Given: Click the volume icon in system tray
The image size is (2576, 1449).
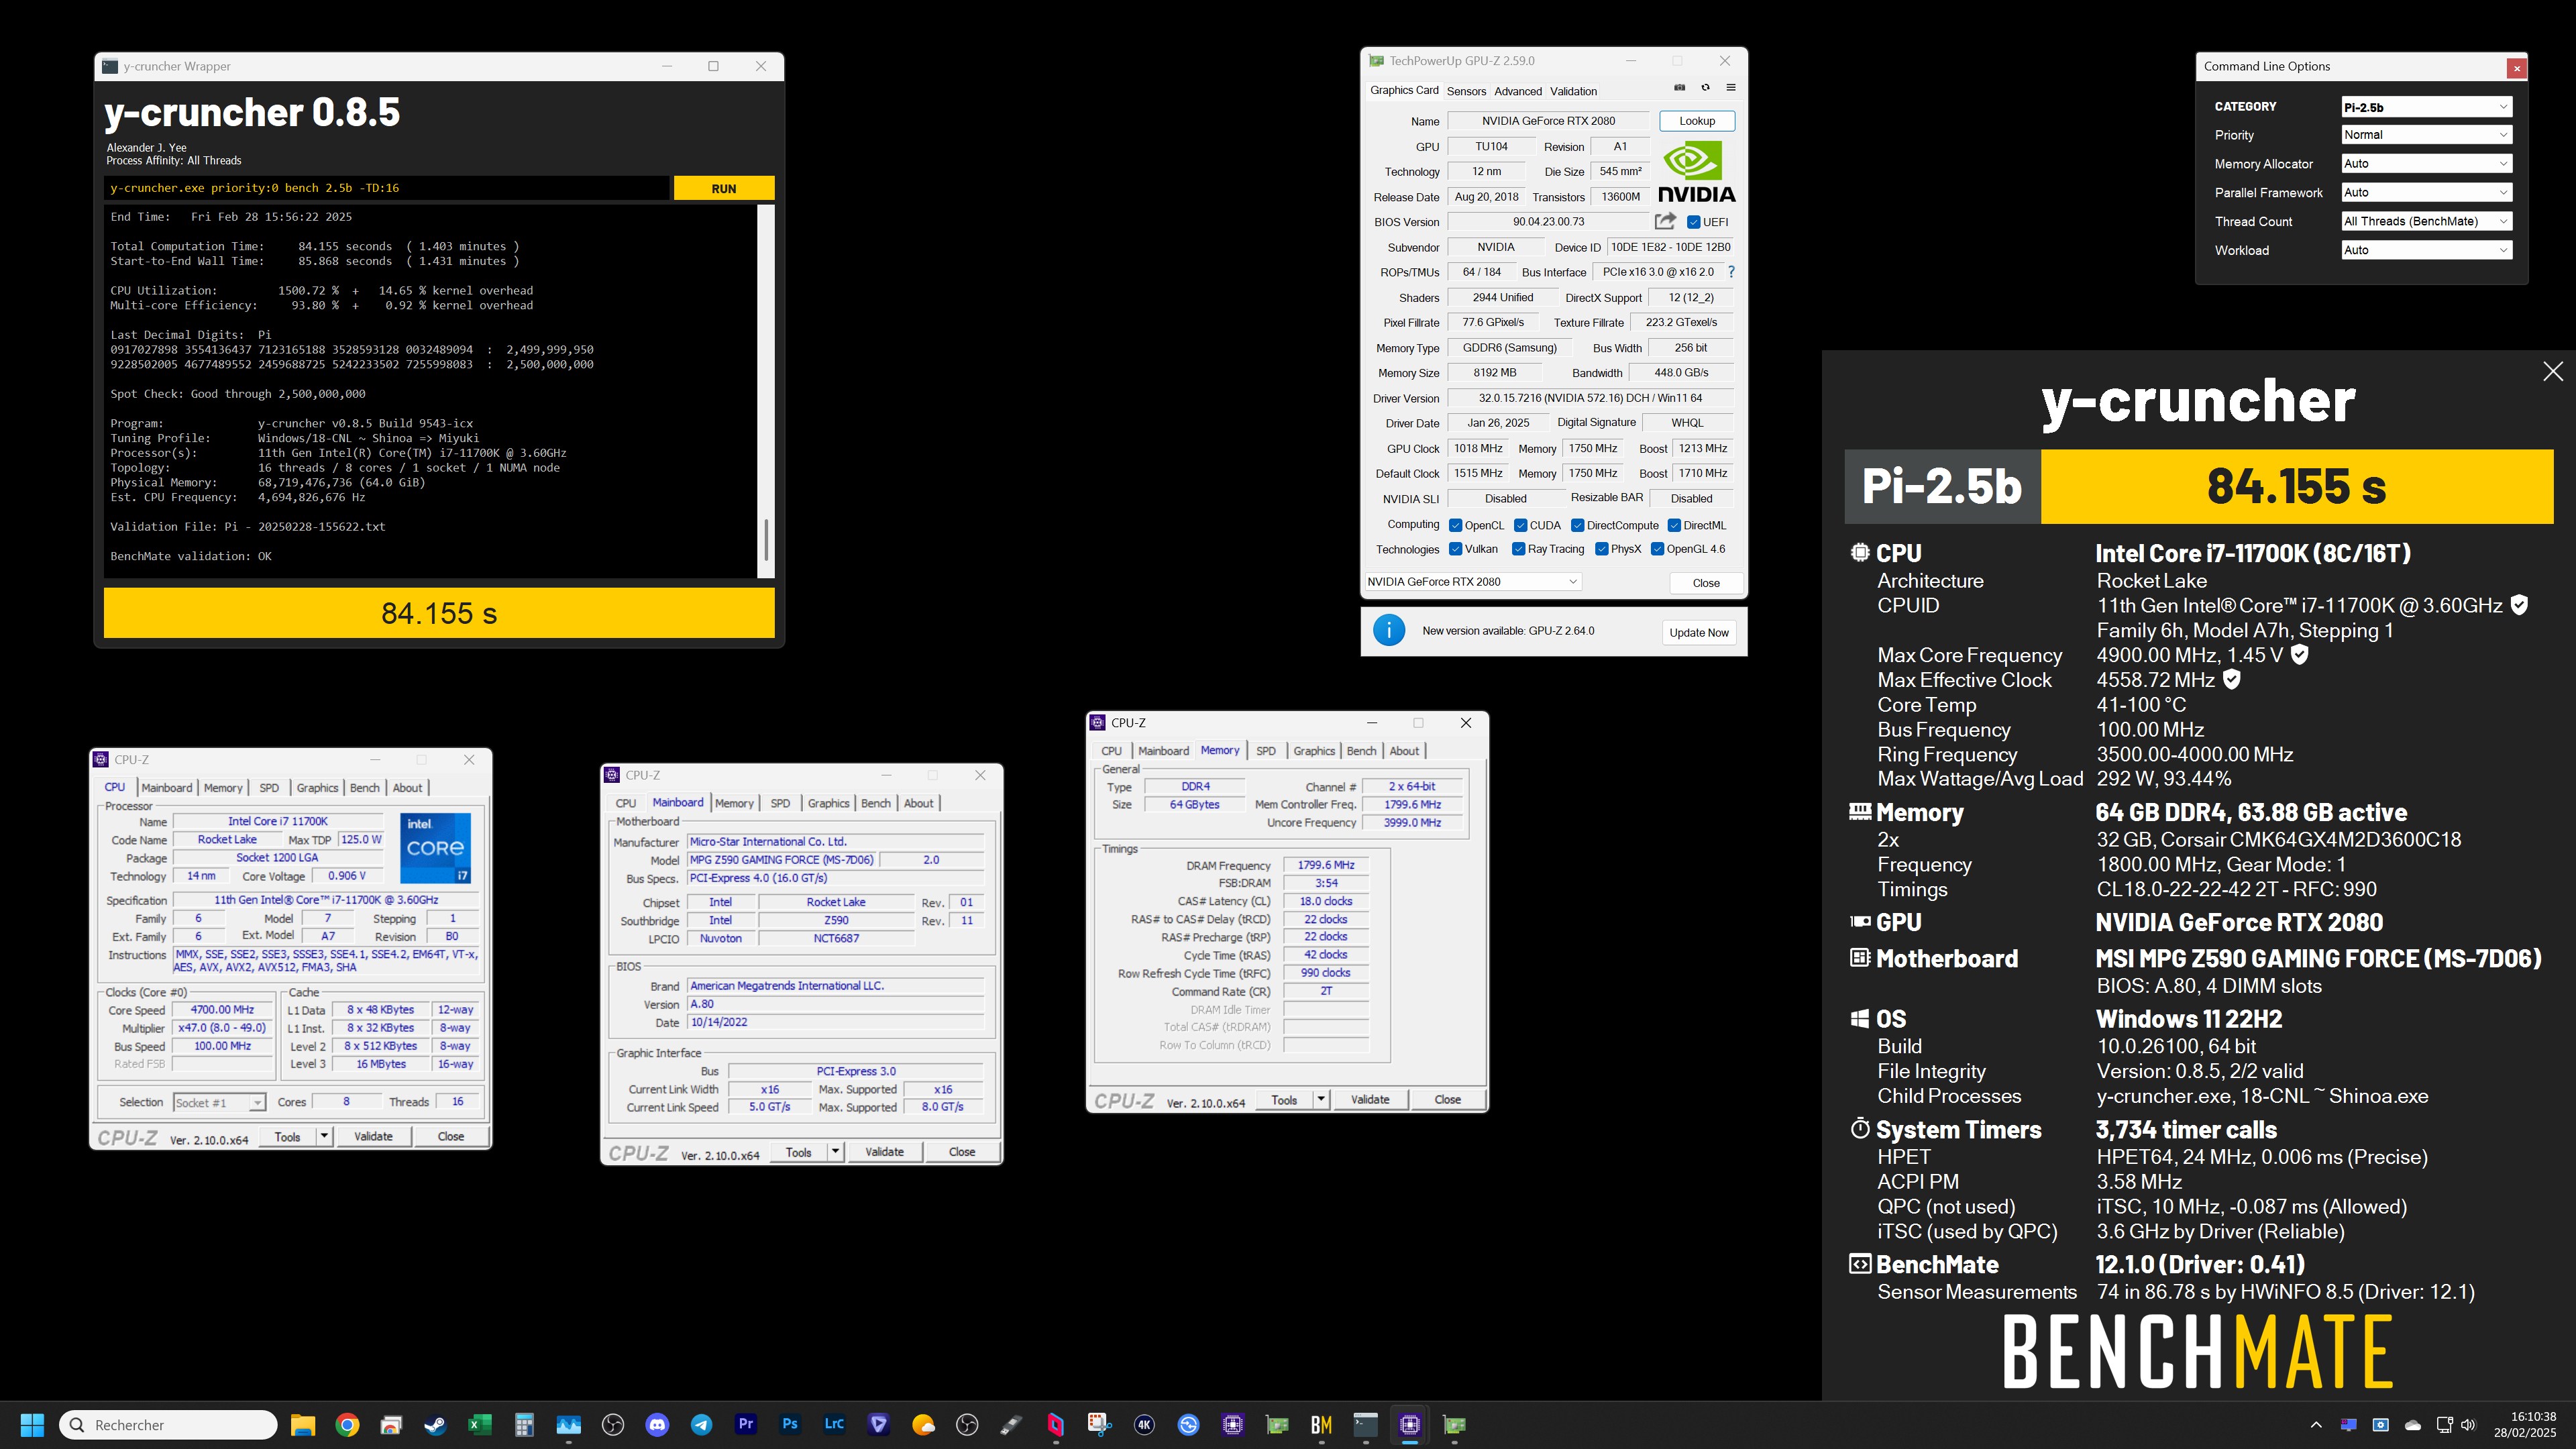Looking at the screenshot, I should [x=2468, y=1425].
